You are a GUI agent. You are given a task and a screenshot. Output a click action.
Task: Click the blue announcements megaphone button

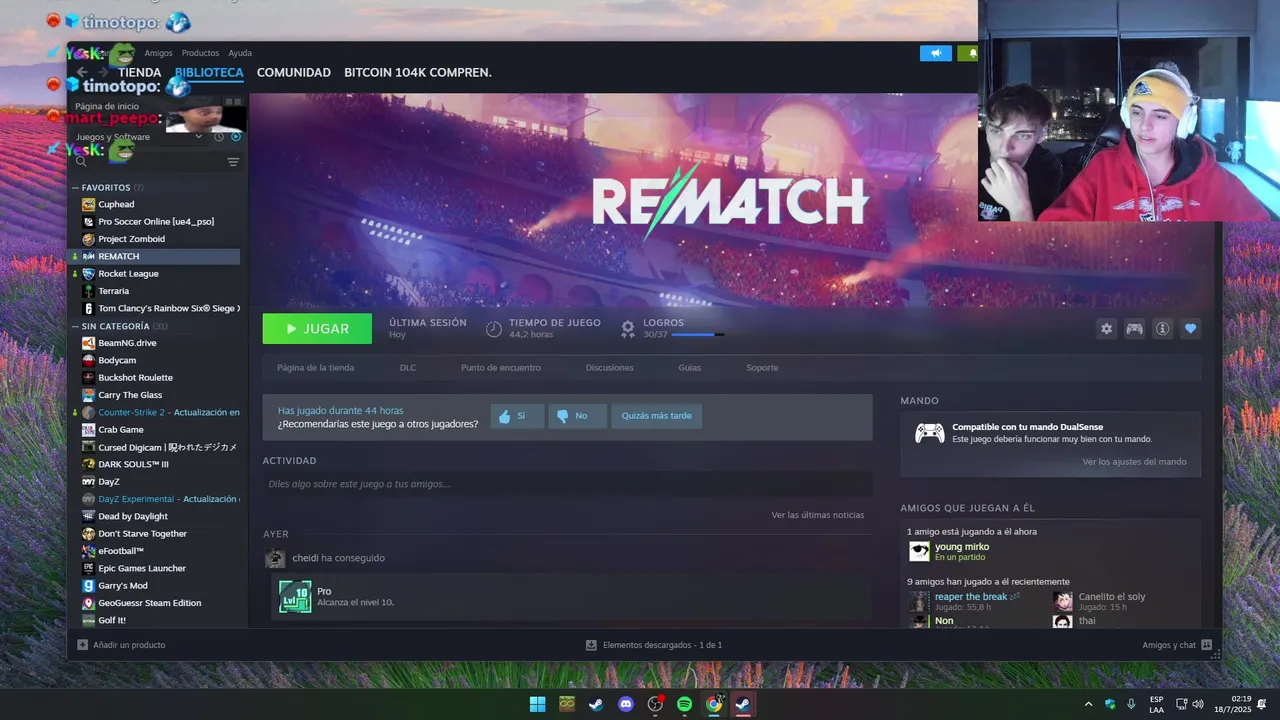936,53
